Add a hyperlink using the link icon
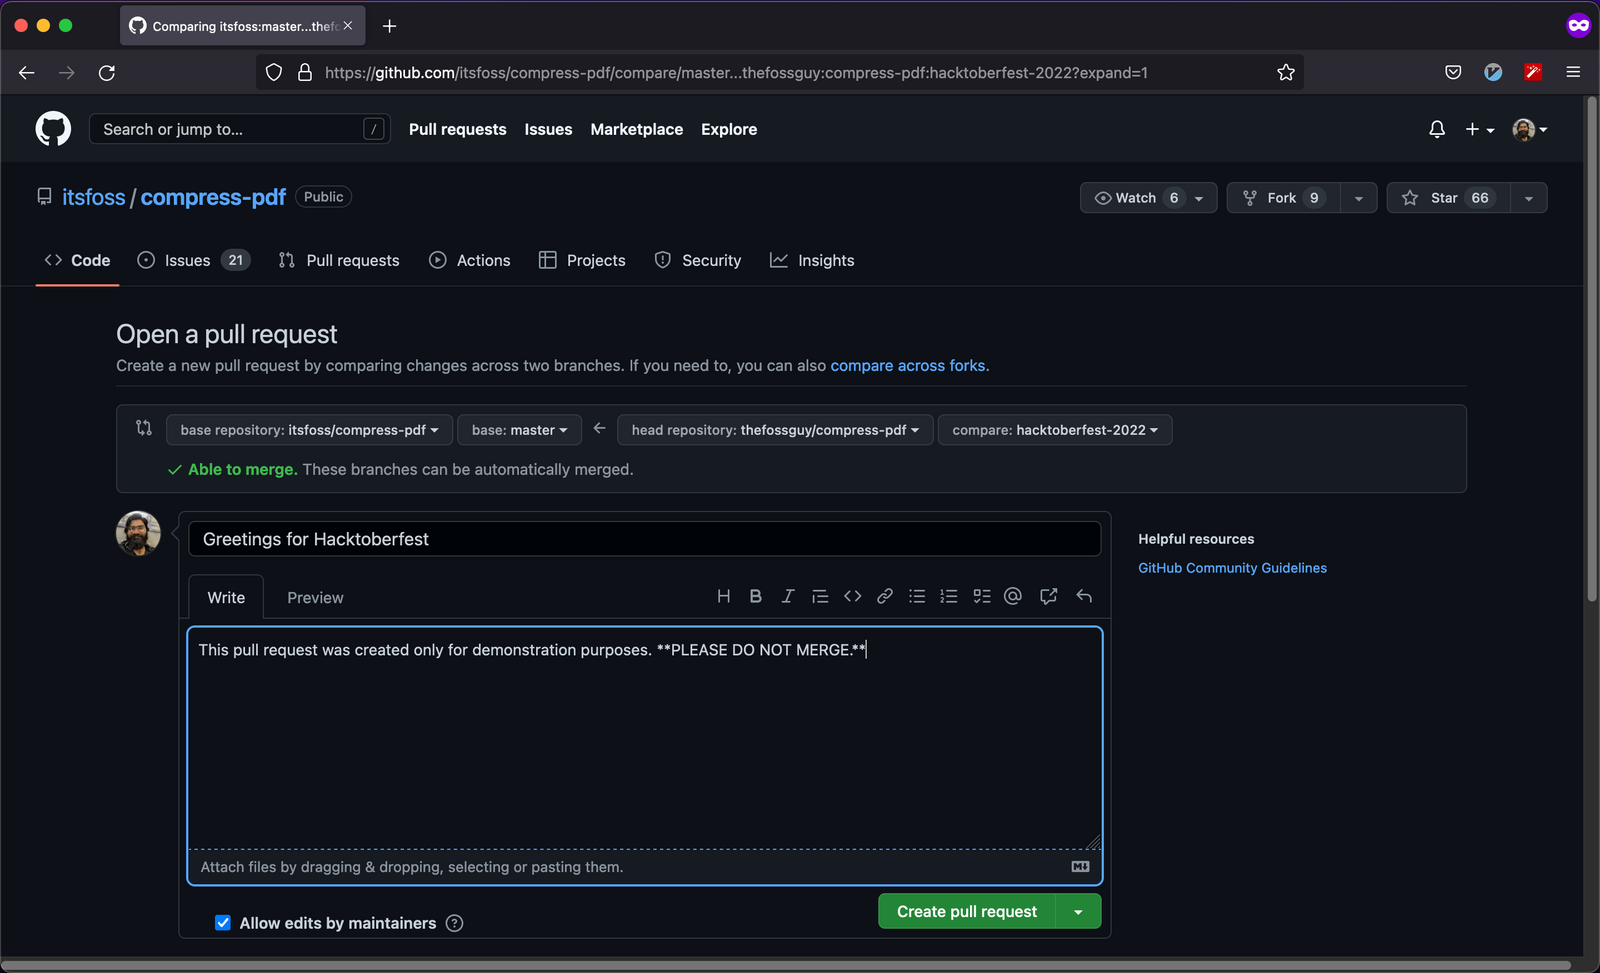 click(x=884, y=596)
